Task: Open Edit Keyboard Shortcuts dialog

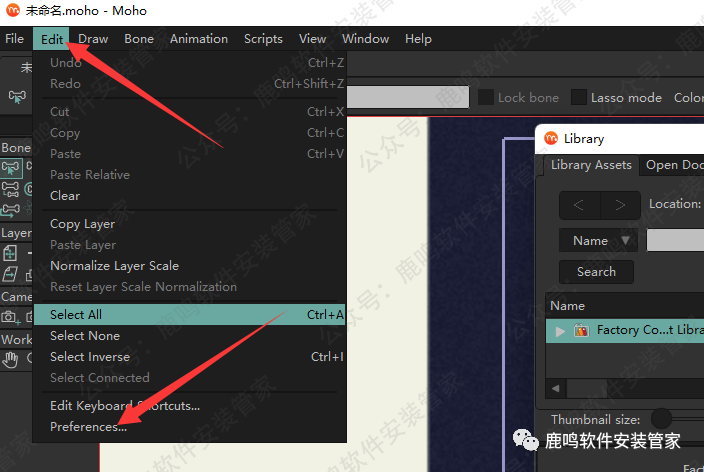Action: (x=189, y=406)
